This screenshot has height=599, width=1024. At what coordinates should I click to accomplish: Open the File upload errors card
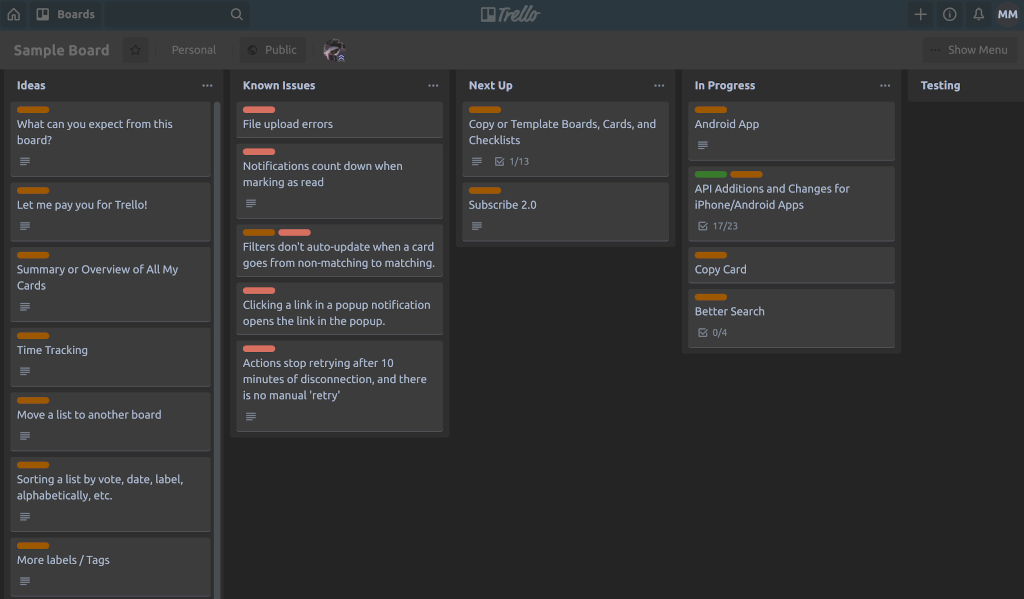click(x=339, y=120)
